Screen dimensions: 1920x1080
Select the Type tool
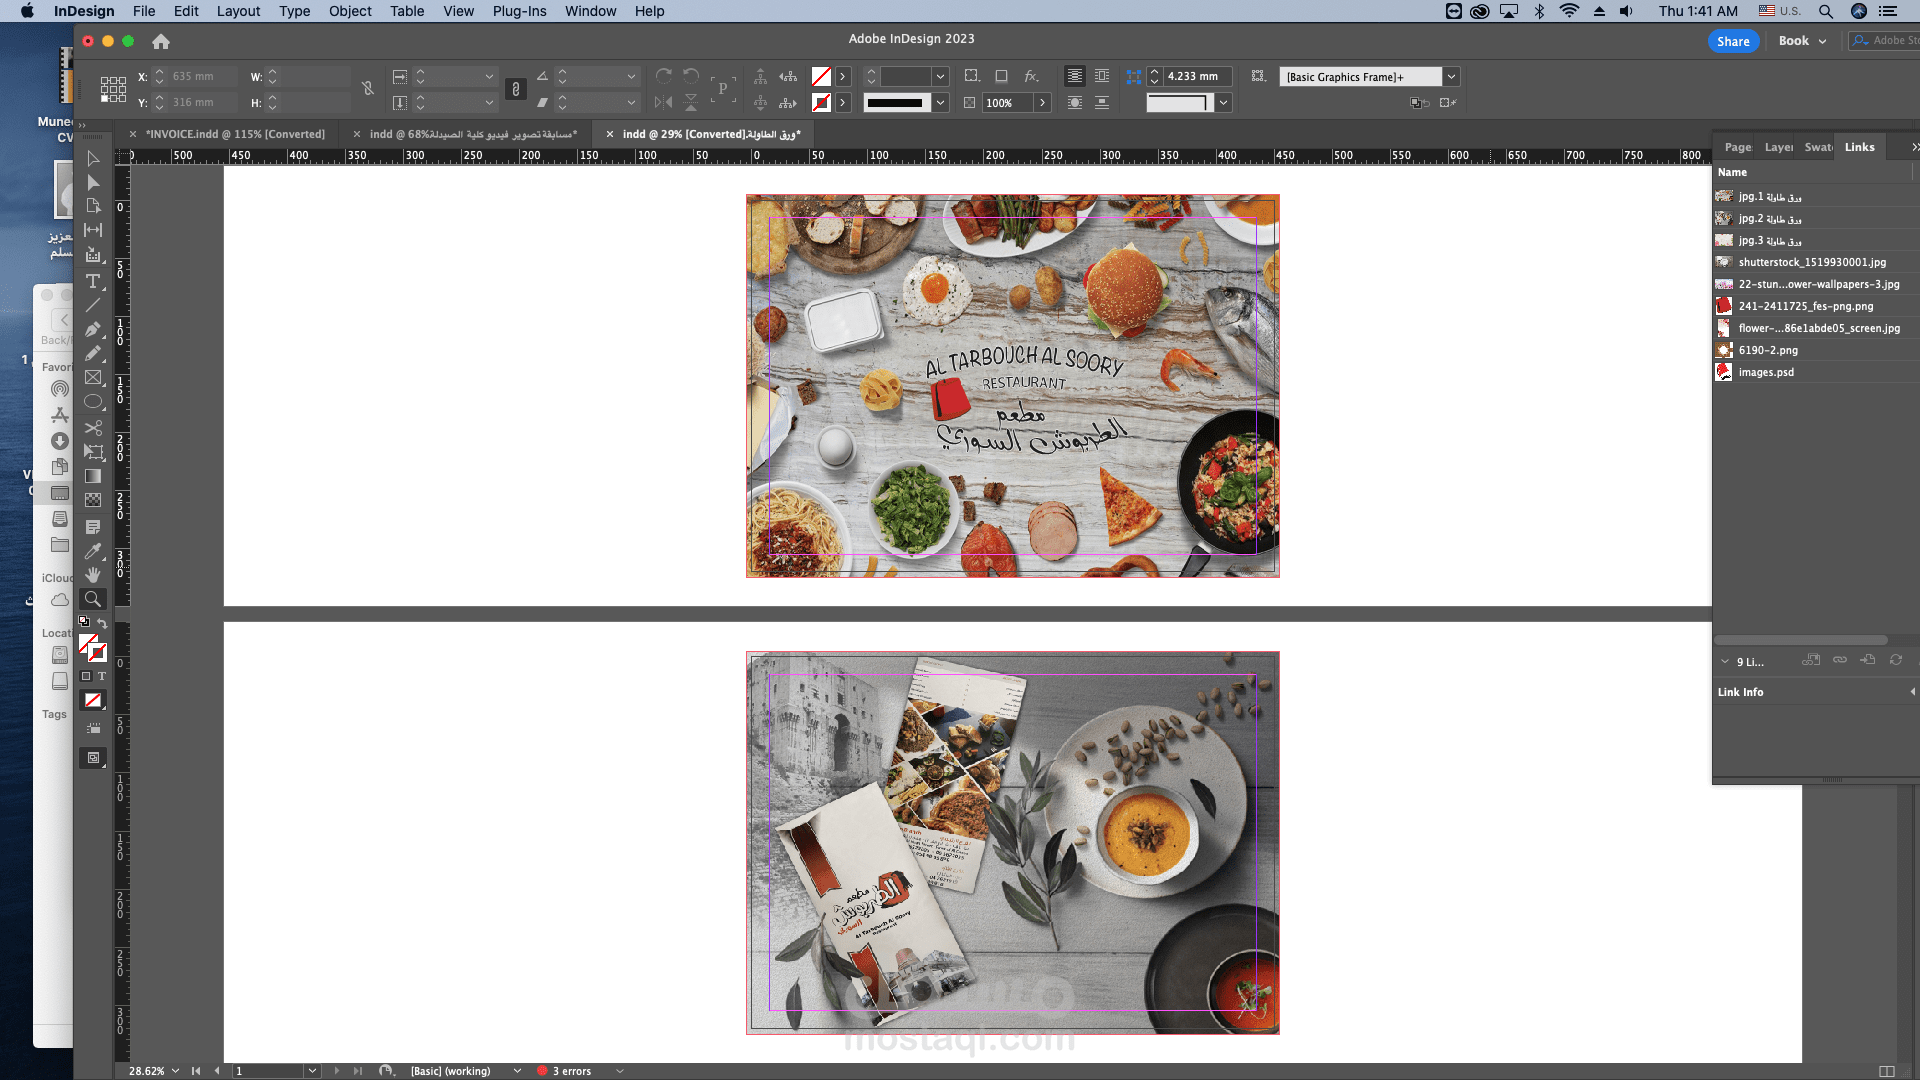tap(93, 281)
